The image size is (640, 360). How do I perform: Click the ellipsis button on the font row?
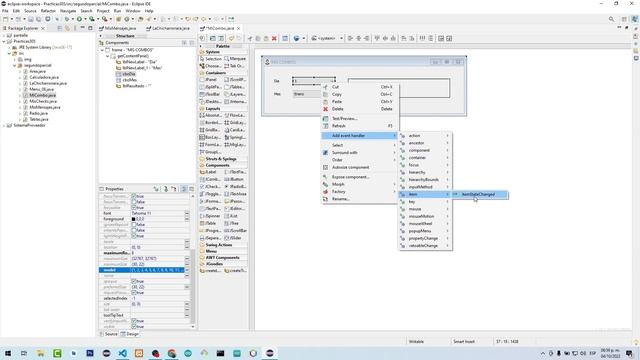click(187, 213)
